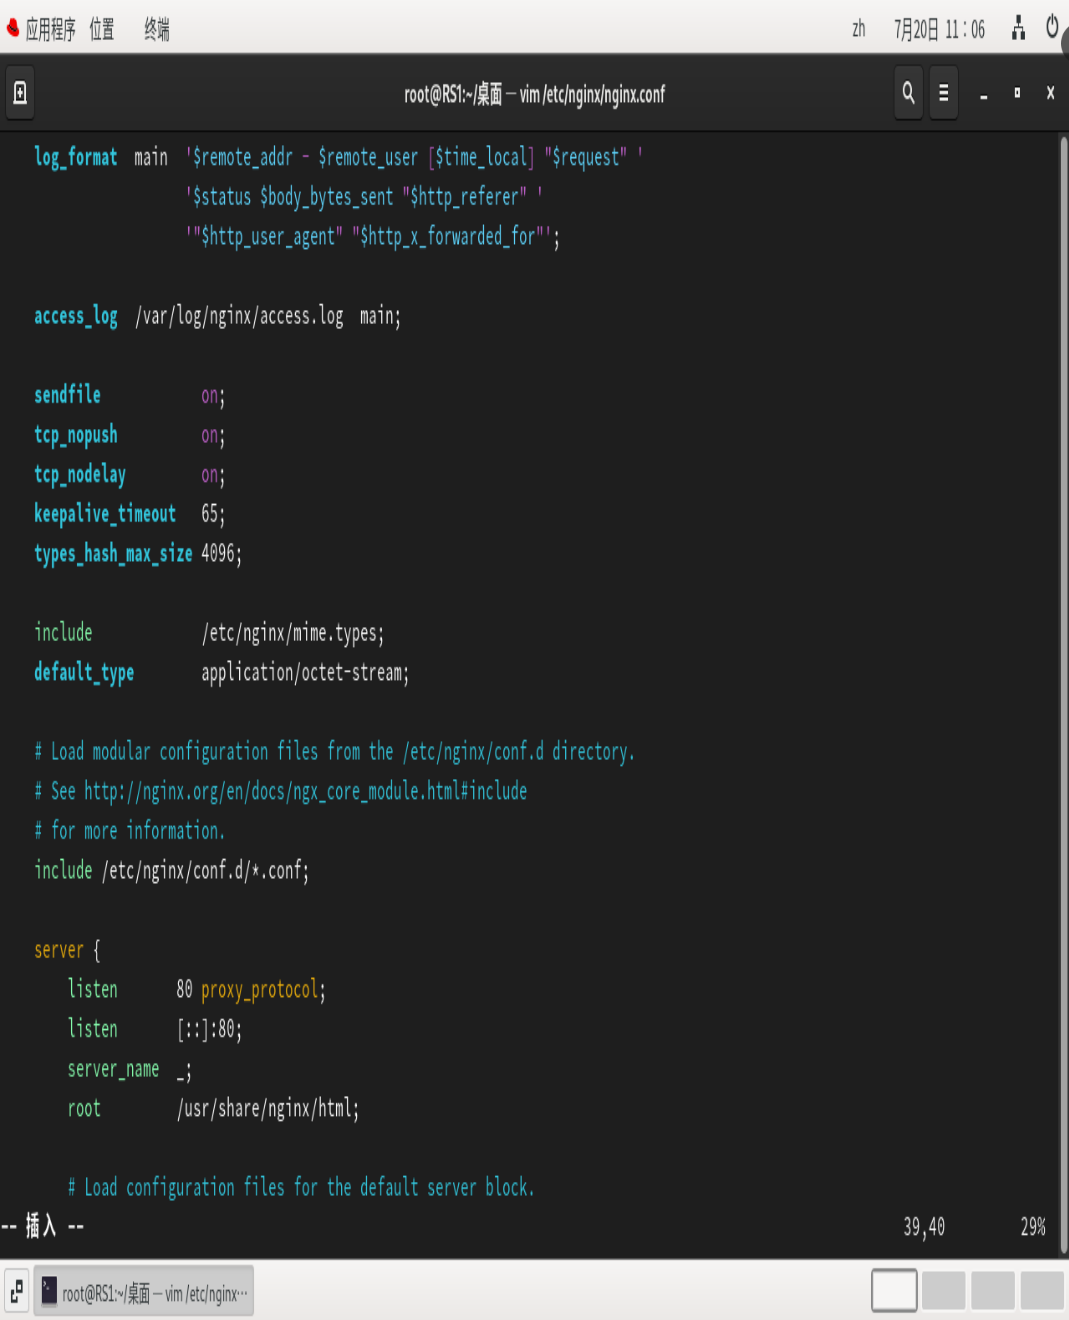This screenshot has height=1320, width=1069.
Task: Click /var/log/nginx/access.log path
Action: tap(239, 316)
